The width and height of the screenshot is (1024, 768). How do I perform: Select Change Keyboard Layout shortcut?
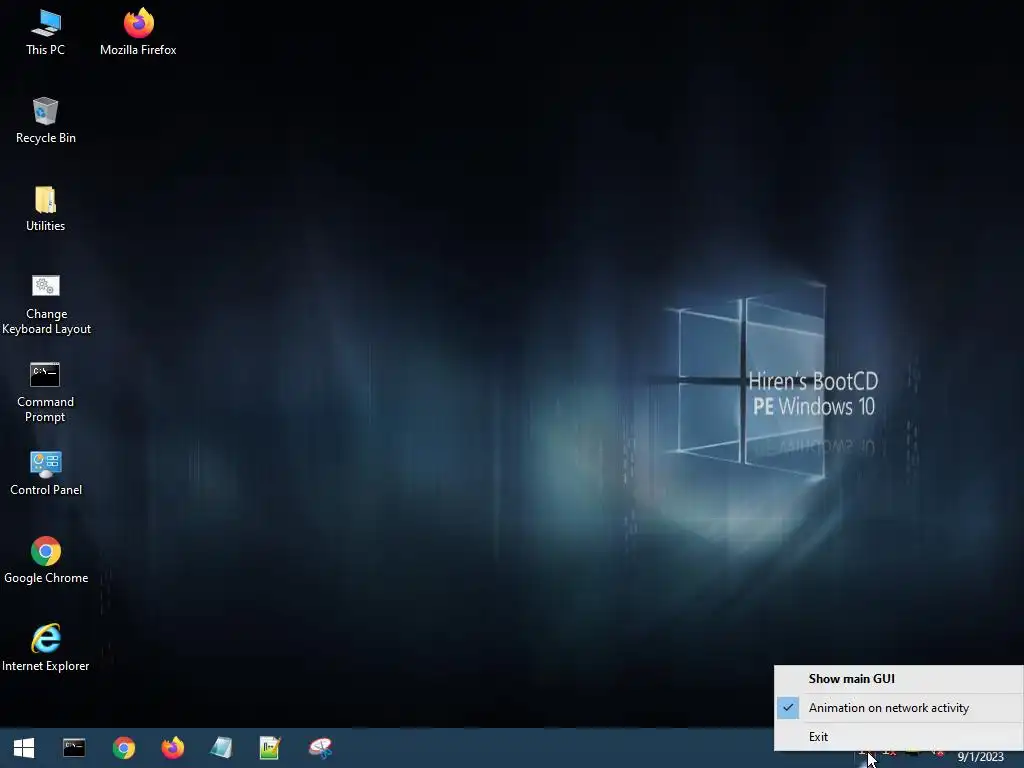coord(46,305)
